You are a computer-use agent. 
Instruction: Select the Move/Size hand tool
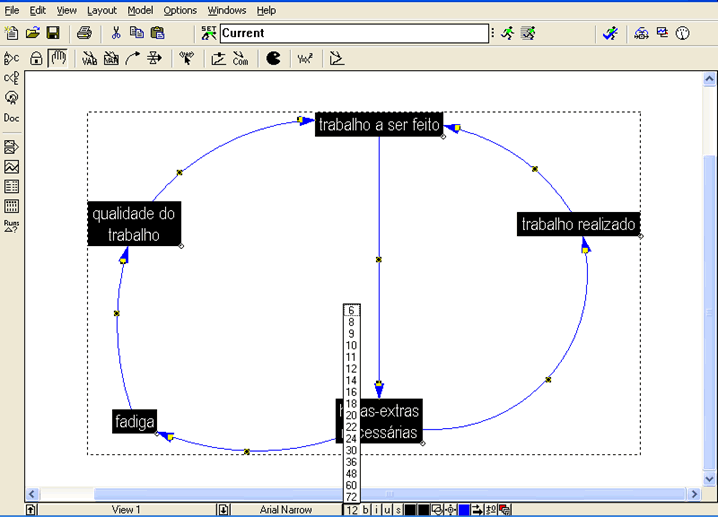[57, 59]
